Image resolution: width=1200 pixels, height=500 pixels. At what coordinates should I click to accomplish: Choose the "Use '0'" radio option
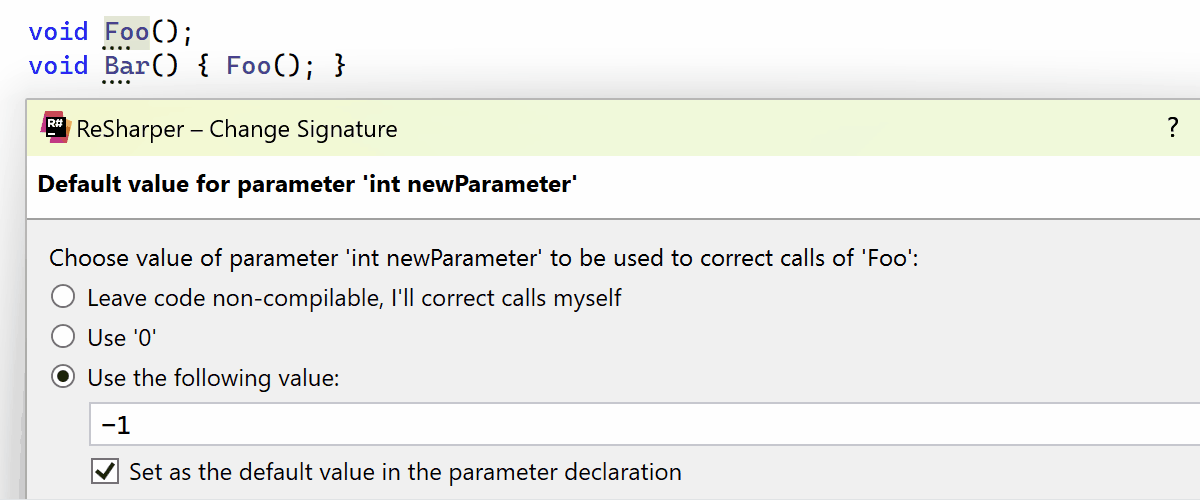click(63, 337)
